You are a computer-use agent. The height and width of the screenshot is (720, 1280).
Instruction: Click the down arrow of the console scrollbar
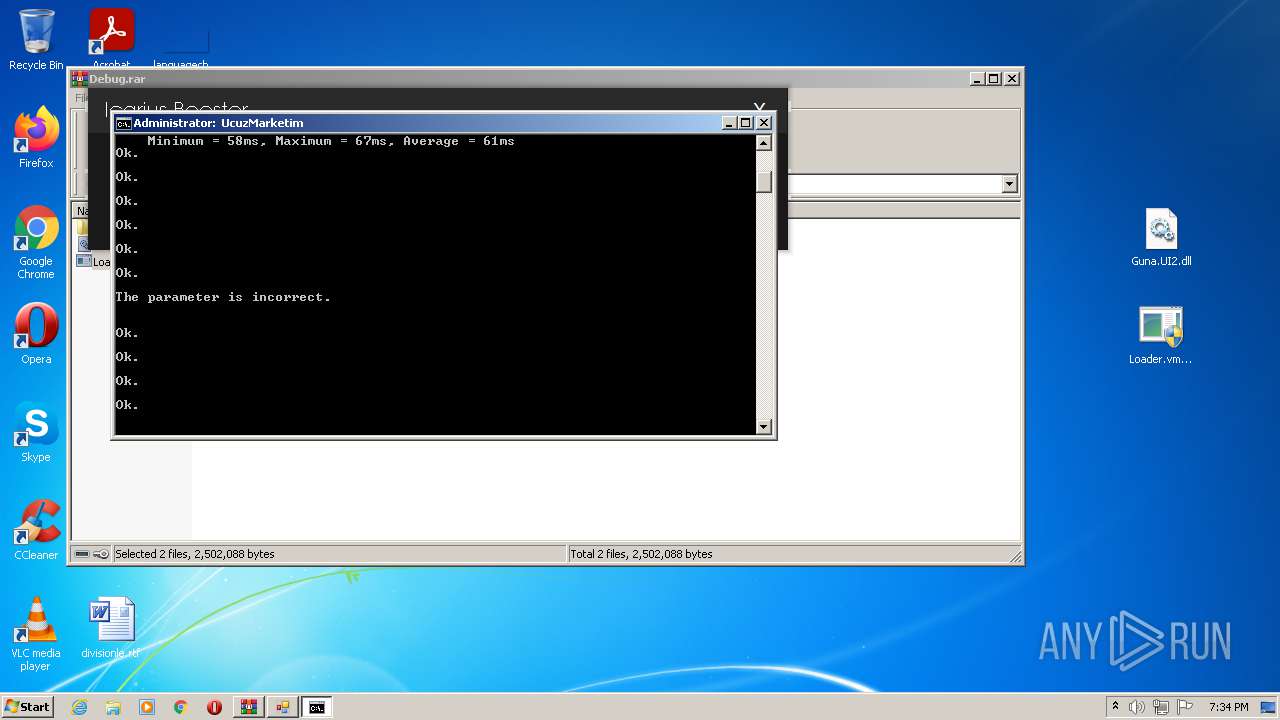(764, 427)
